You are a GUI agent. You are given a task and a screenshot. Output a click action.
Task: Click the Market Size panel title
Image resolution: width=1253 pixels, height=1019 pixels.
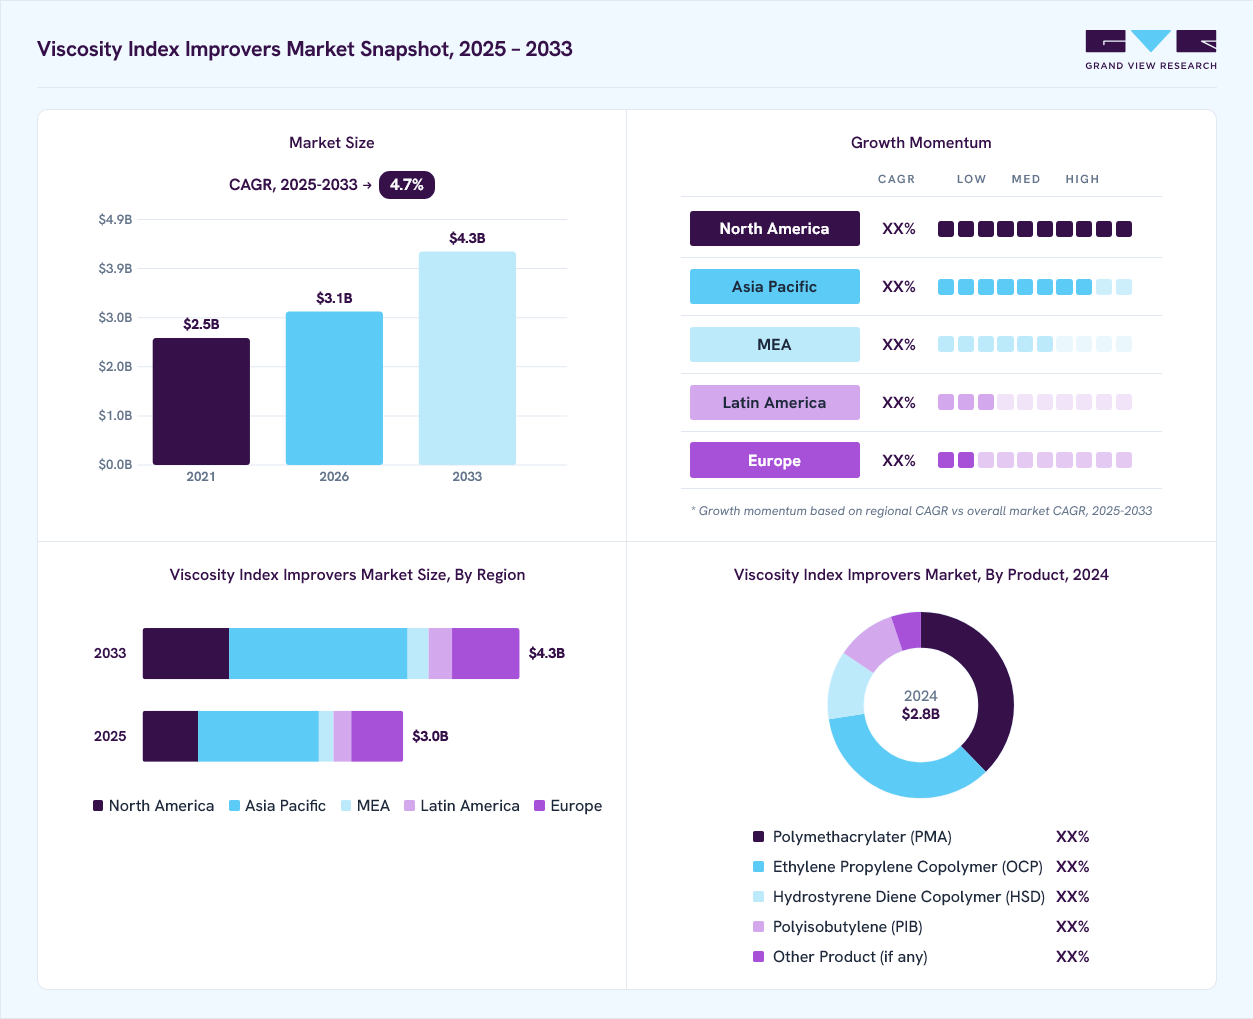point(332,143)
